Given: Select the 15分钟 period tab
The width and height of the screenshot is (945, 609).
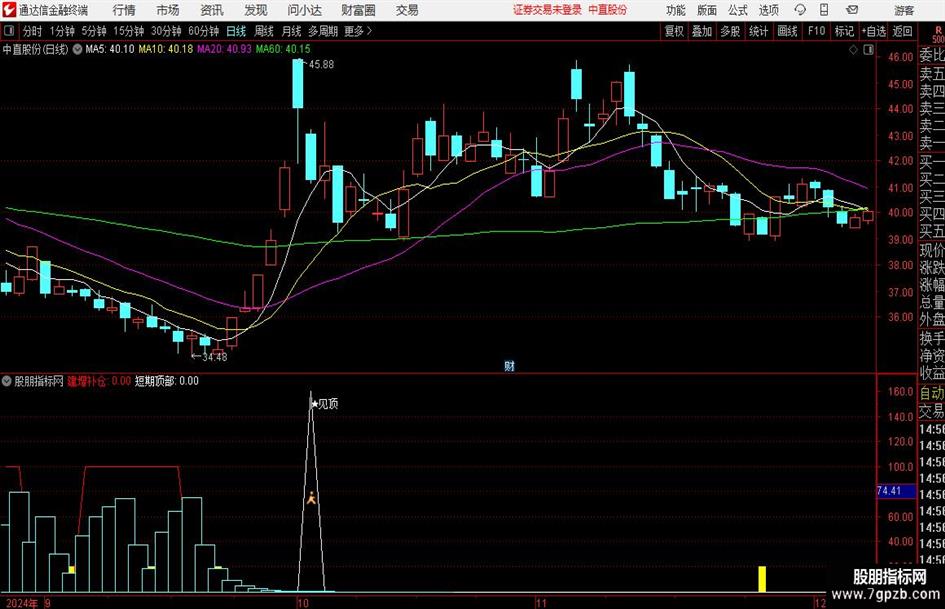Looking at the screenshot, I should tap(129, 31).
